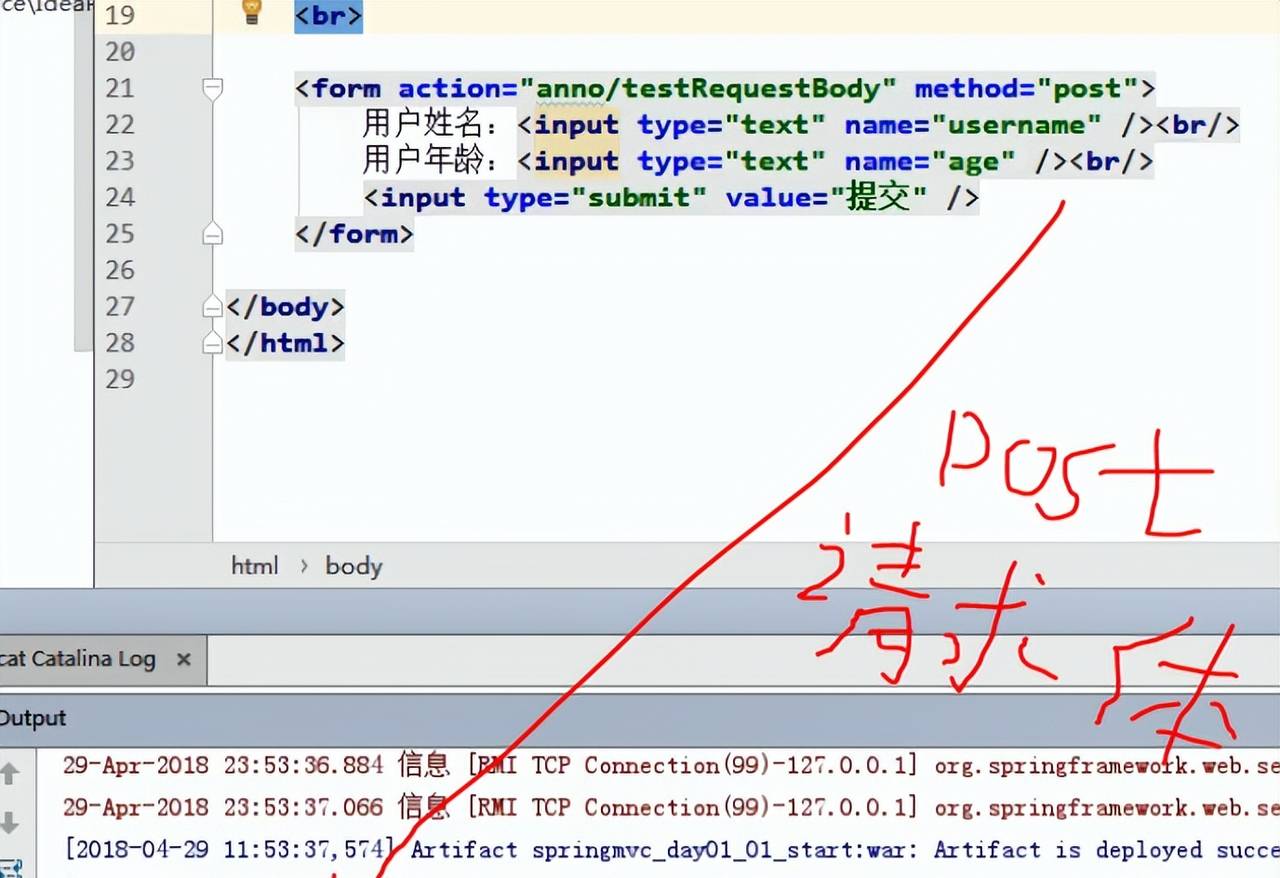The image size is (1280, 878).
Task: Click the log line timestamped 23:53:37.066
Action: pos(671,807)
